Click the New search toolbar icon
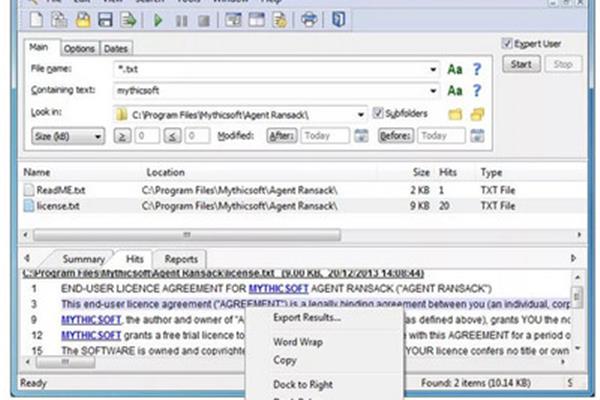The image size is (600, 400). [36, 19]
